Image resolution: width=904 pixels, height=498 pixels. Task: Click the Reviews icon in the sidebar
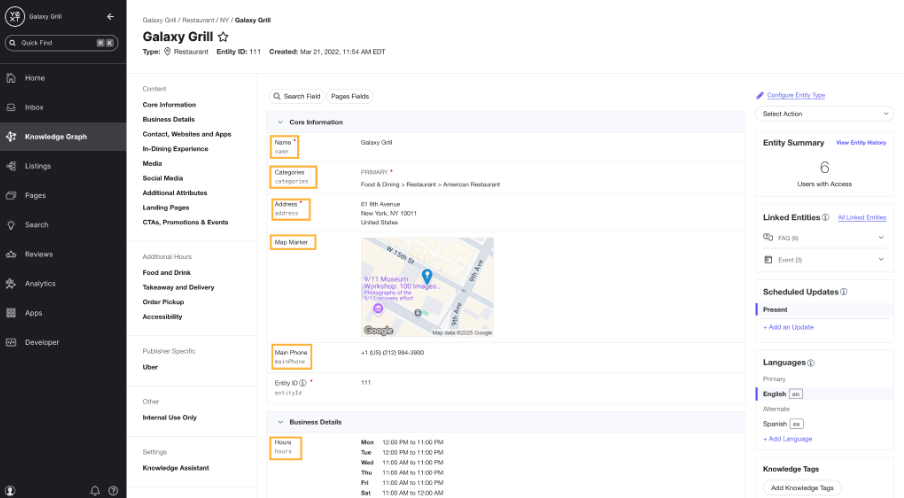click(x=11, y=254)
